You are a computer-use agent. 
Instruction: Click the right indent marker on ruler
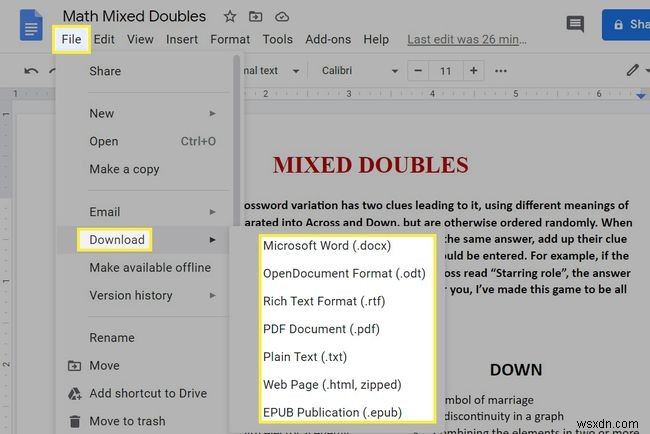(641, 96)
